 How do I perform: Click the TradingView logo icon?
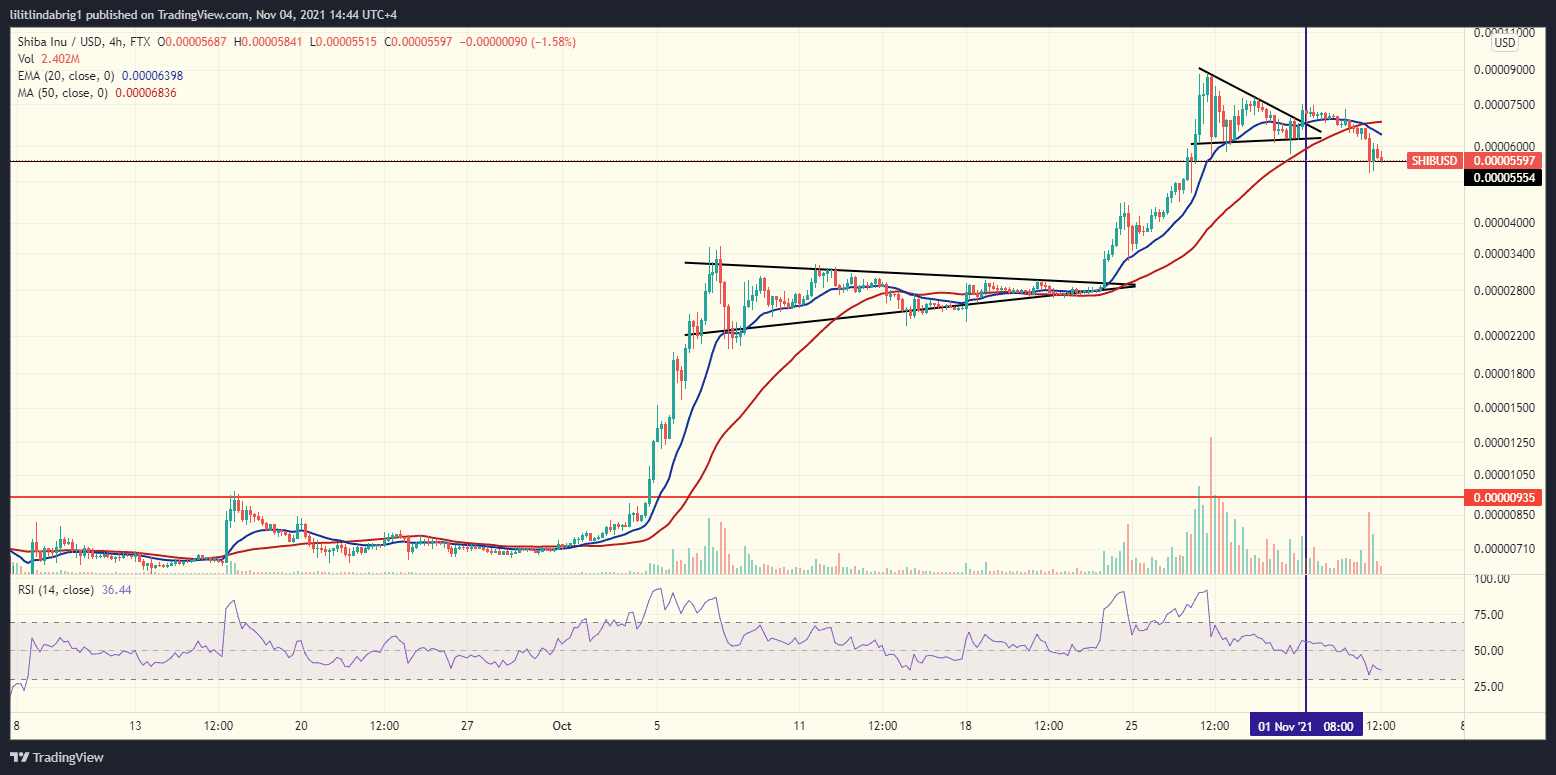click(22, 757)
